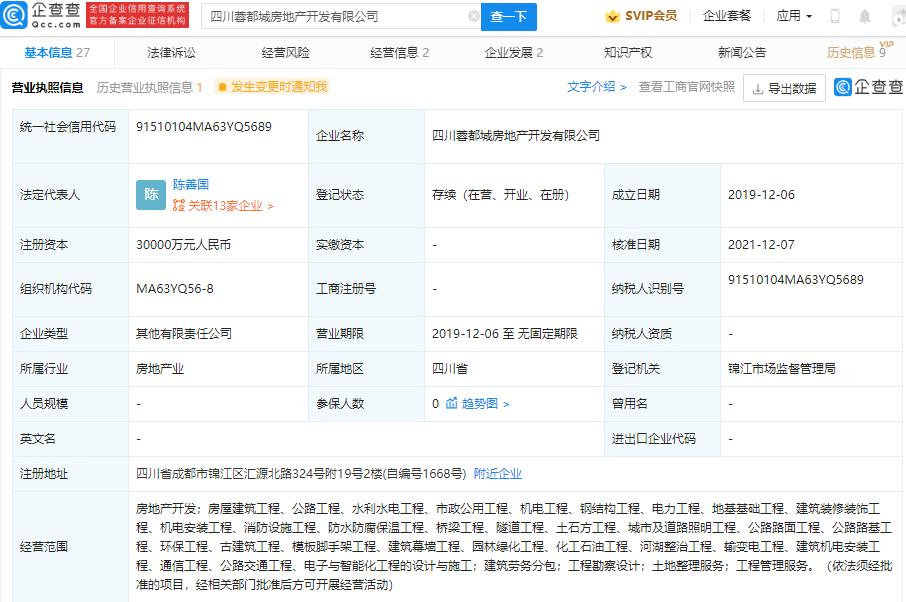Switch to 经营风险 tab
This screenshot has width=906, height=602.
tap(285, 53)
